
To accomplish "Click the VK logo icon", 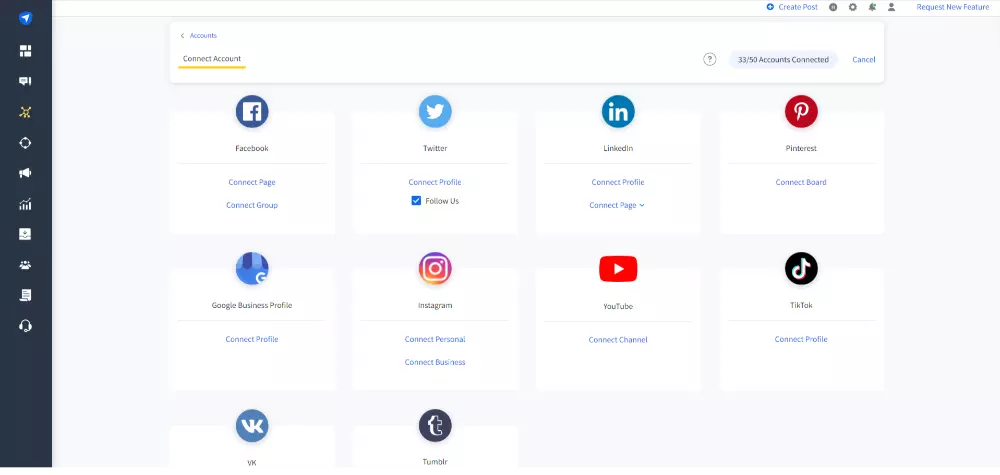I will [252, 425].
